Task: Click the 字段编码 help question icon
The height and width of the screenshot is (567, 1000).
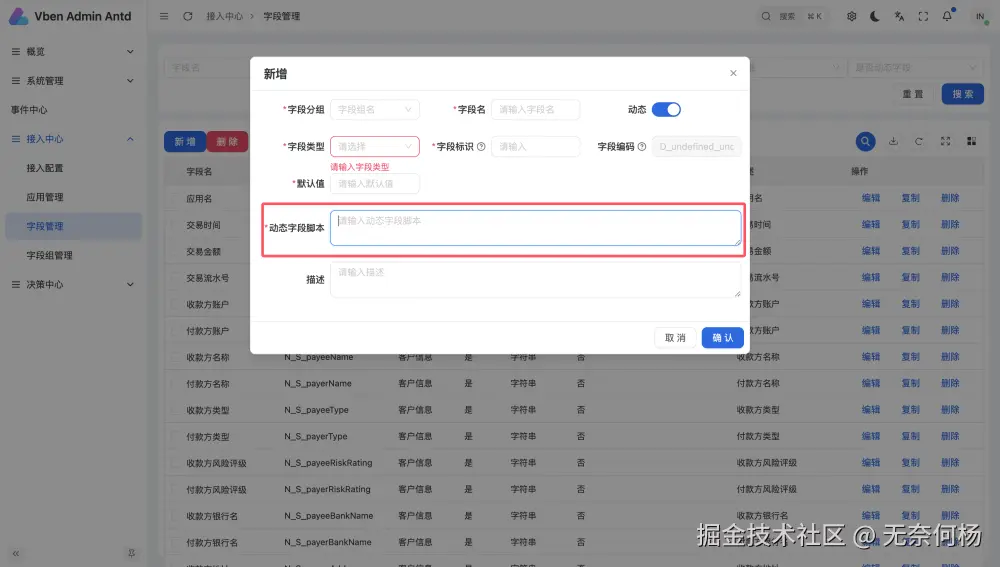Action: (x=642, y=147)
